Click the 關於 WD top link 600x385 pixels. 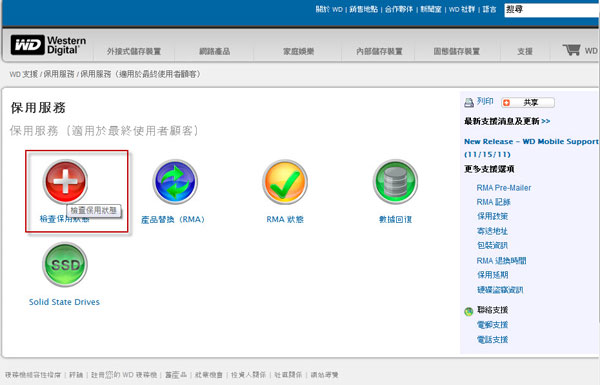coord(329,9)
